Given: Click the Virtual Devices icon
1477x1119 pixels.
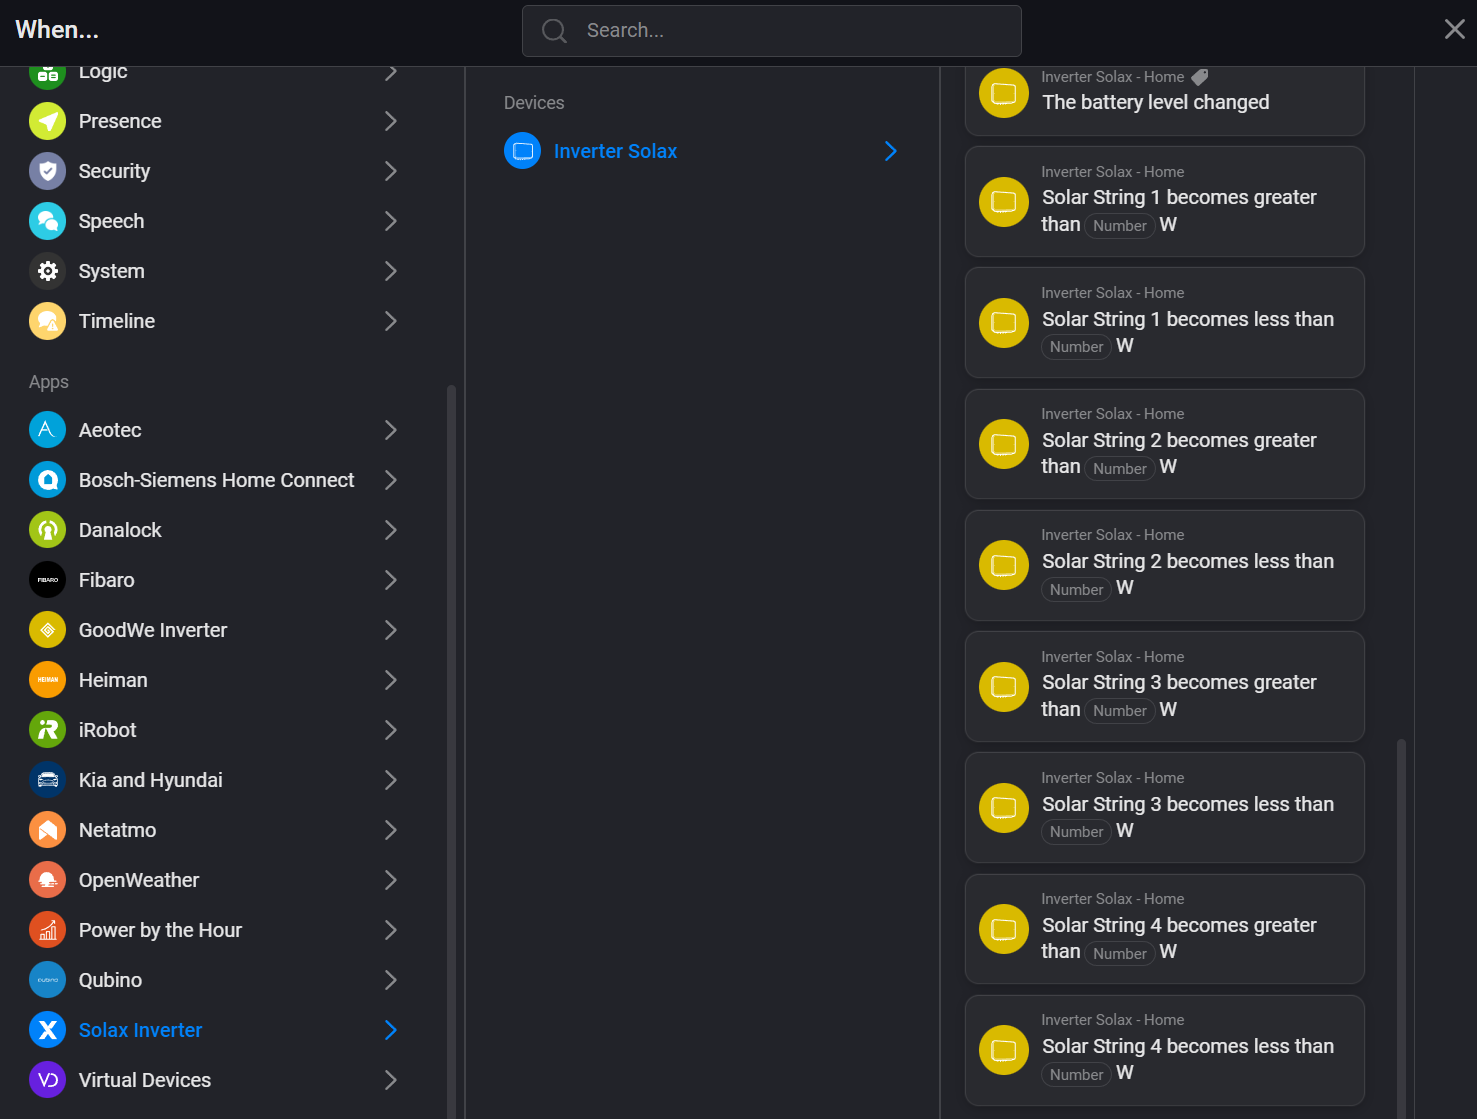Looking at the screenshot, I should coord(47,1080).
